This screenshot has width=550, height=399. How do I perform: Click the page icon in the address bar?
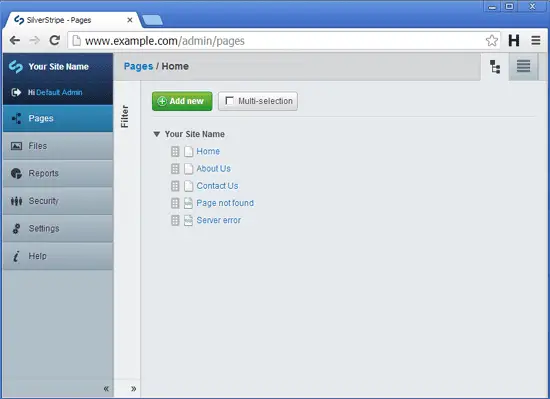[76, 41]
